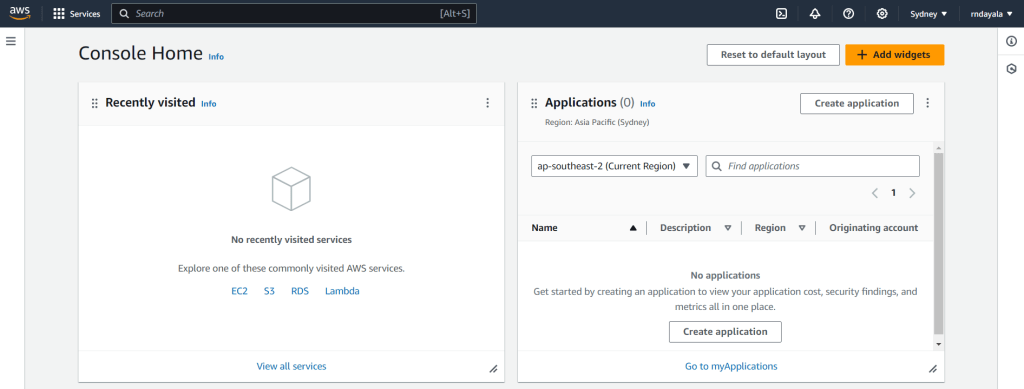Viewport: 1024px width, 389px height.
Task: Click resize handle of Applications widget
Action: [x=933, y=369]
